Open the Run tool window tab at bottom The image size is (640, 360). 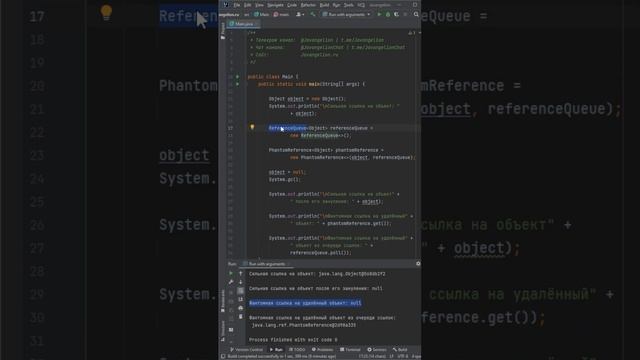tap(276, 350)
